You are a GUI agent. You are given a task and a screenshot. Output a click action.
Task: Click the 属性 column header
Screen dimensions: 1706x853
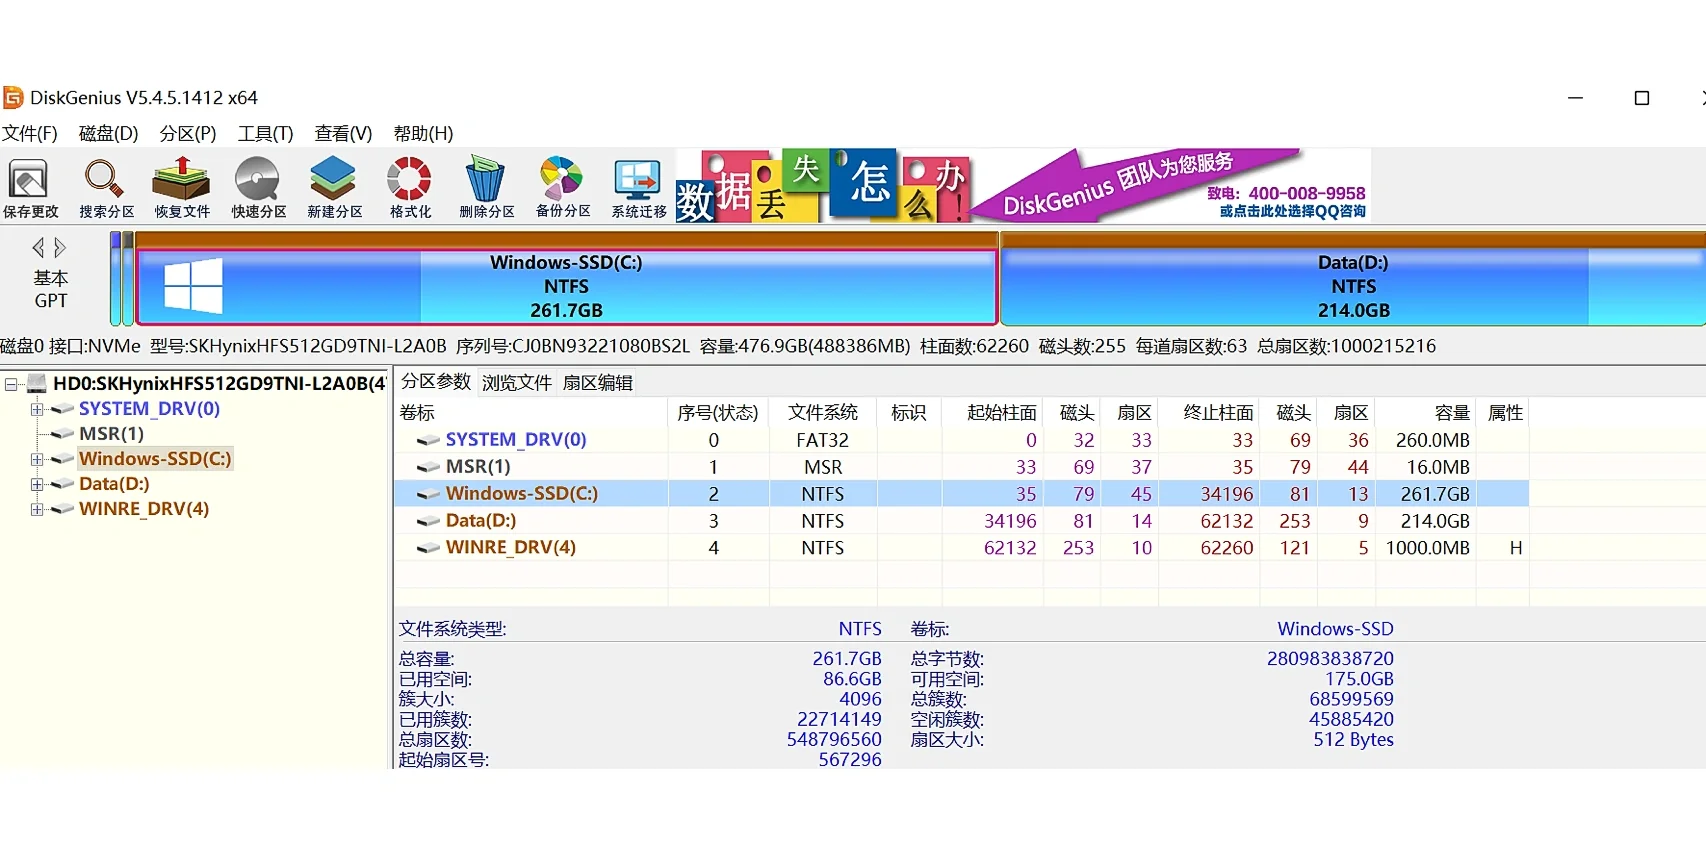(1504, 413)
